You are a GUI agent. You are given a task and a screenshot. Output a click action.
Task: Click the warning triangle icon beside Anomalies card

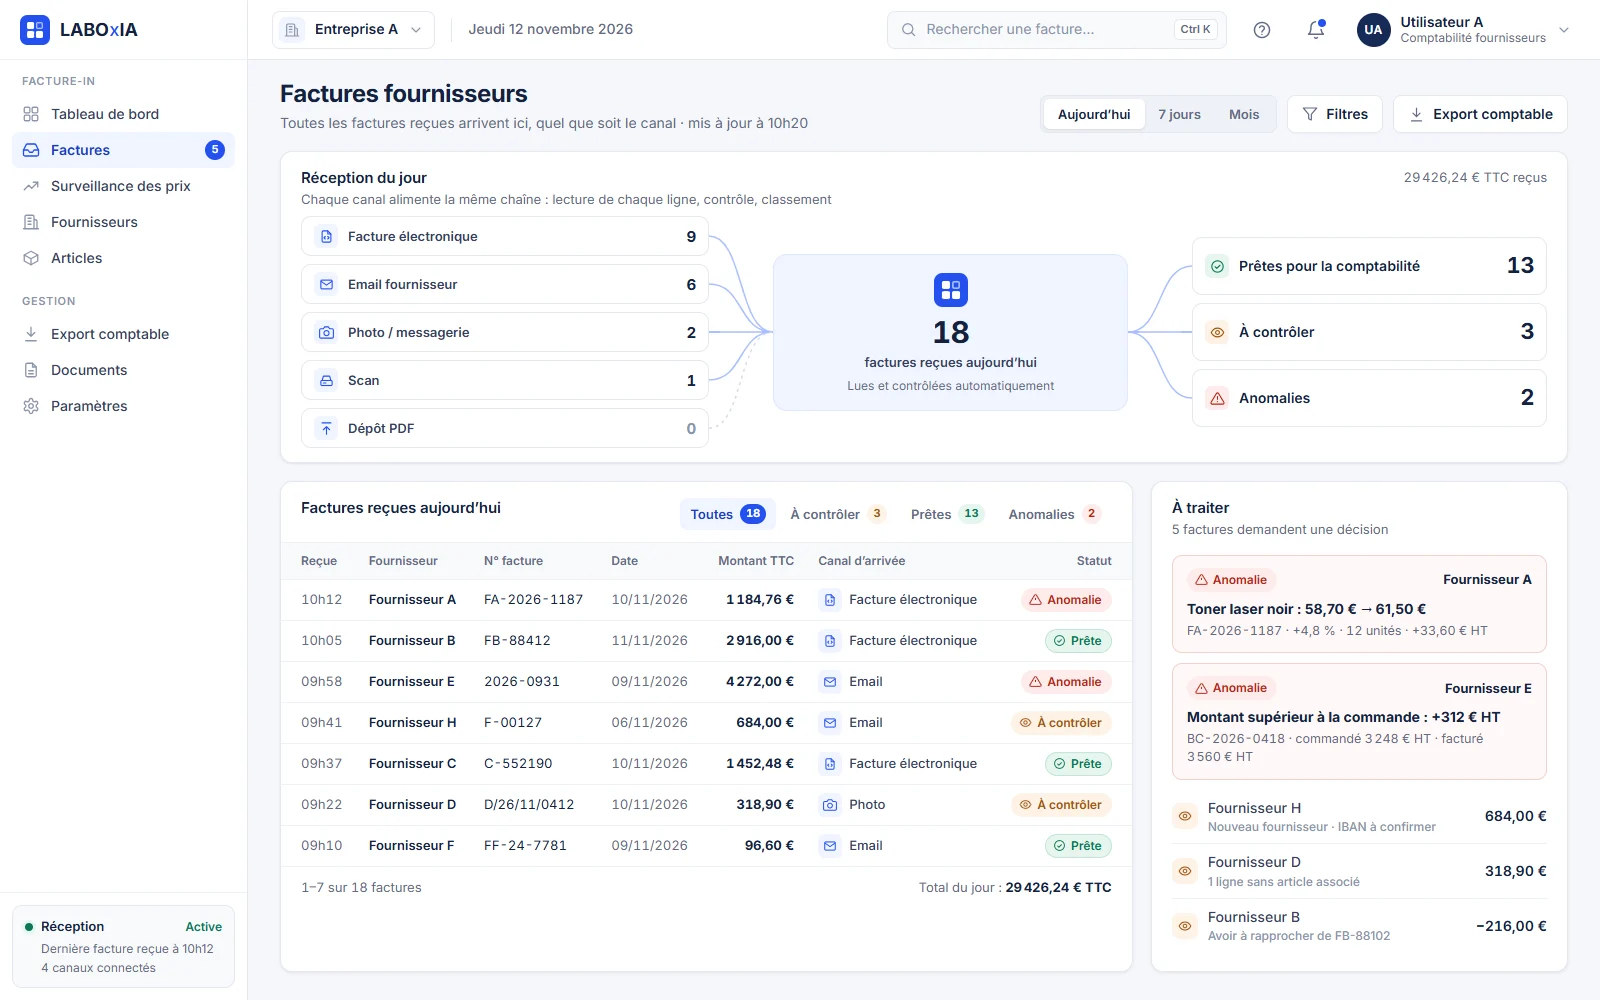point(1217,398)
